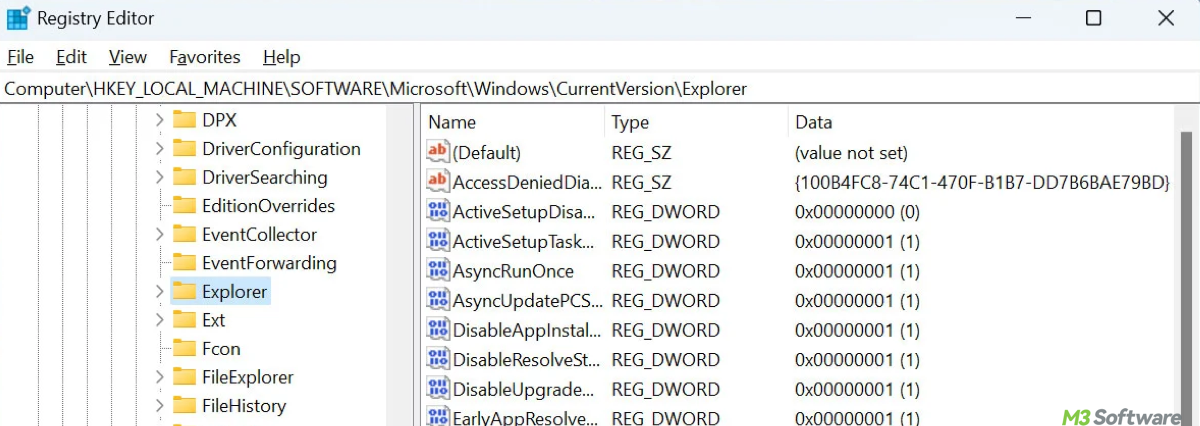Screen dimensions: 1200x426
Task: Select the ActiveSetupDisa... value name
Action: coord(525,212)
